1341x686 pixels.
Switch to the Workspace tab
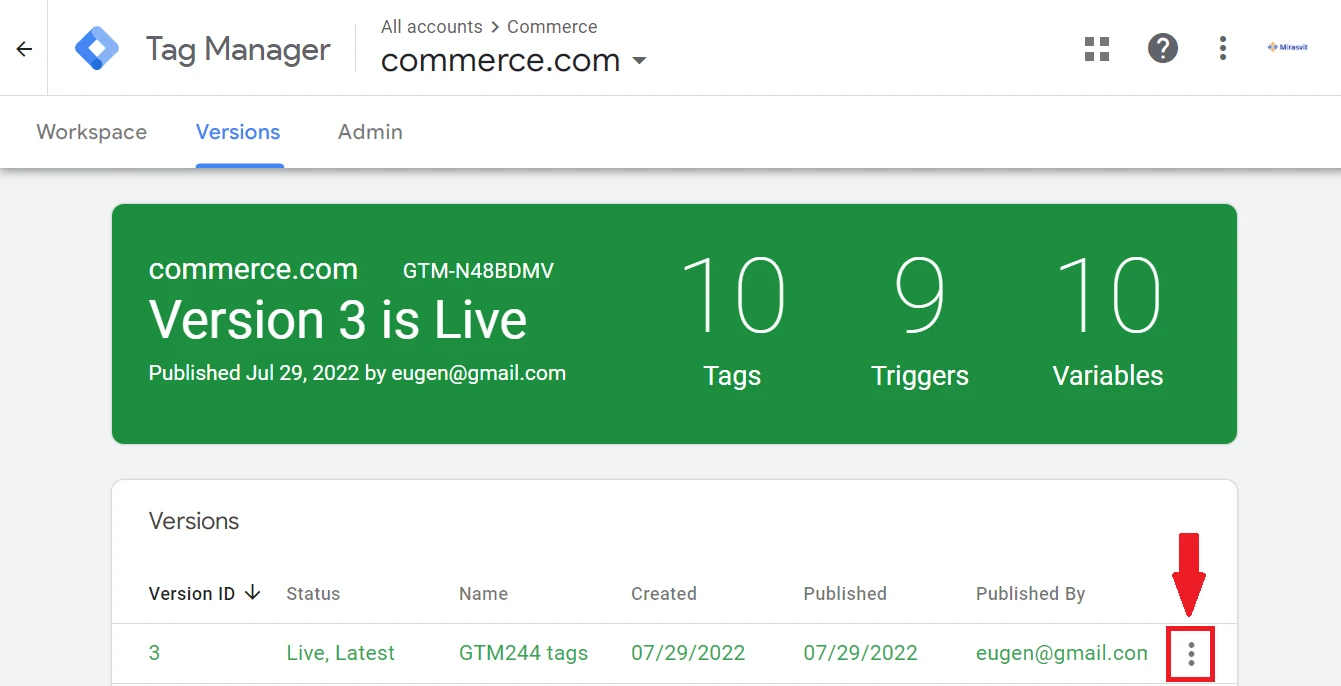pos(91,132)
